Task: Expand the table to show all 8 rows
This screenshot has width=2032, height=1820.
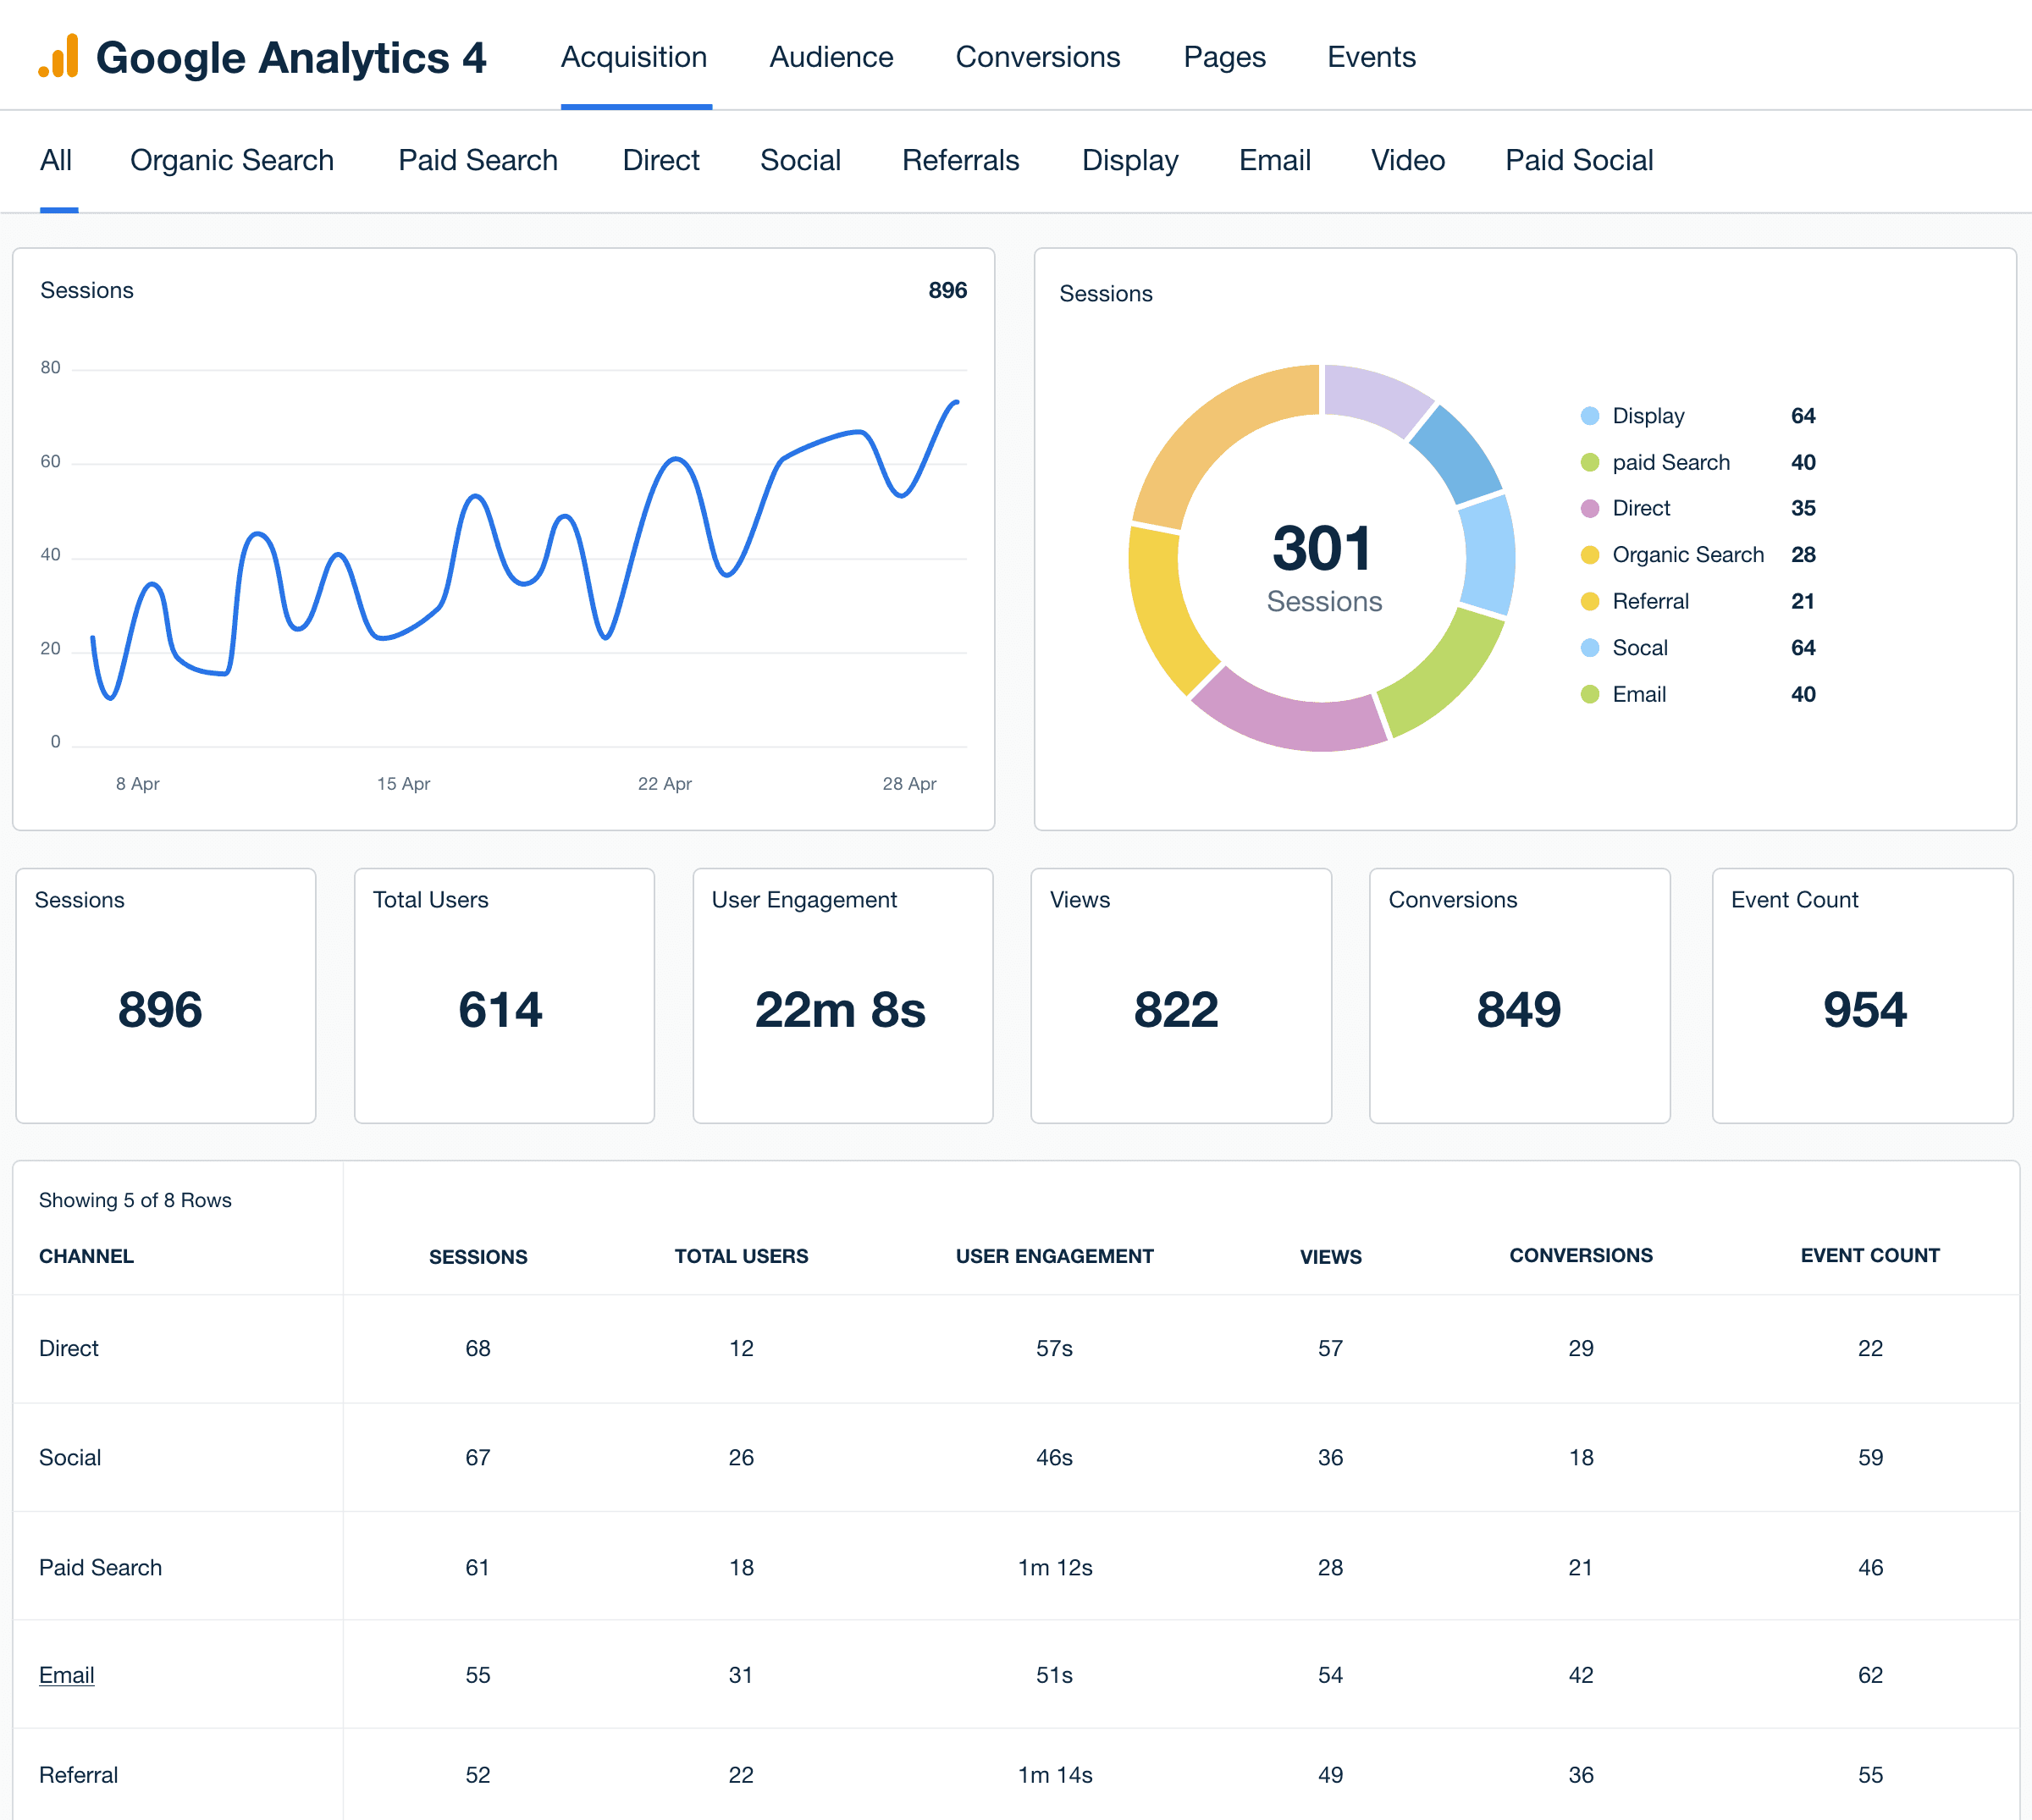Action: click(x=135, y=1200)
